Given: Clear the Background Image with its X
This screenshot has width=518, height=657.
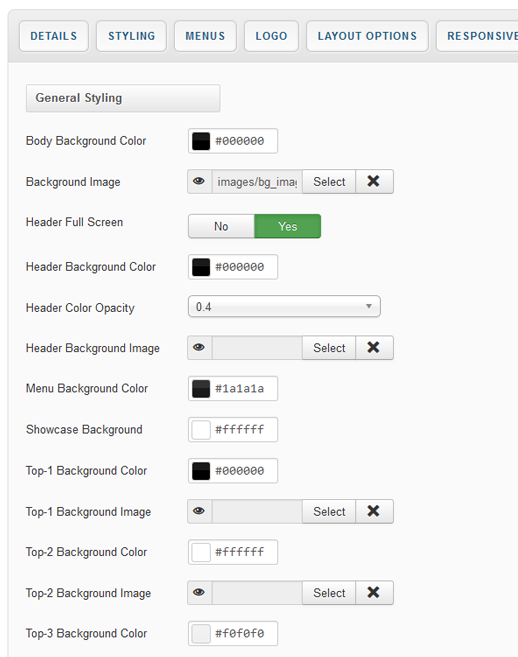Looking at the screenshot, I should [374, 181].
